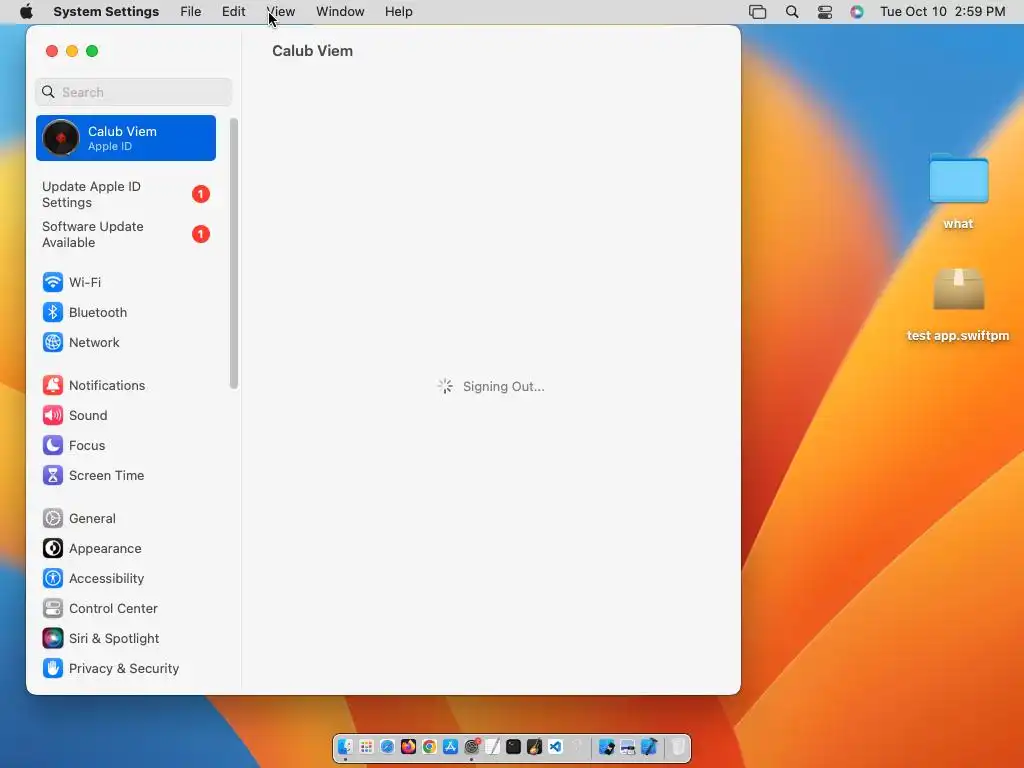
Task: Open the Appearance icon in sidebar
Action: click(x=53, y=549)
